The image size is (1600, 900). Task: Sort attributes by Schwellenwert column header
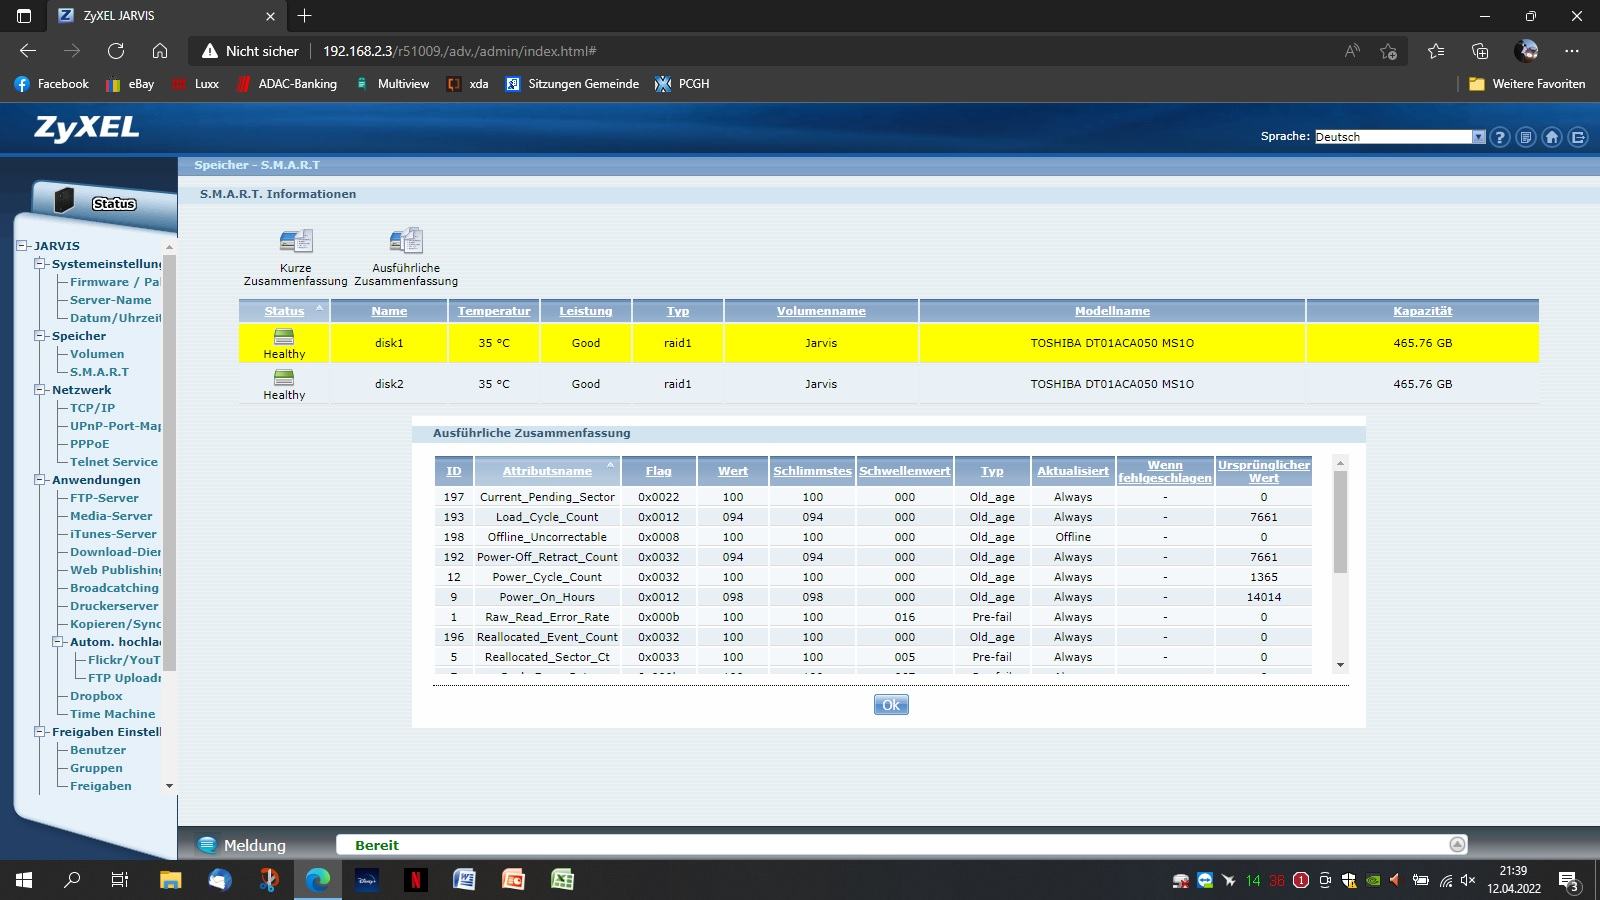pyautogui.click(x=905, y=471)
